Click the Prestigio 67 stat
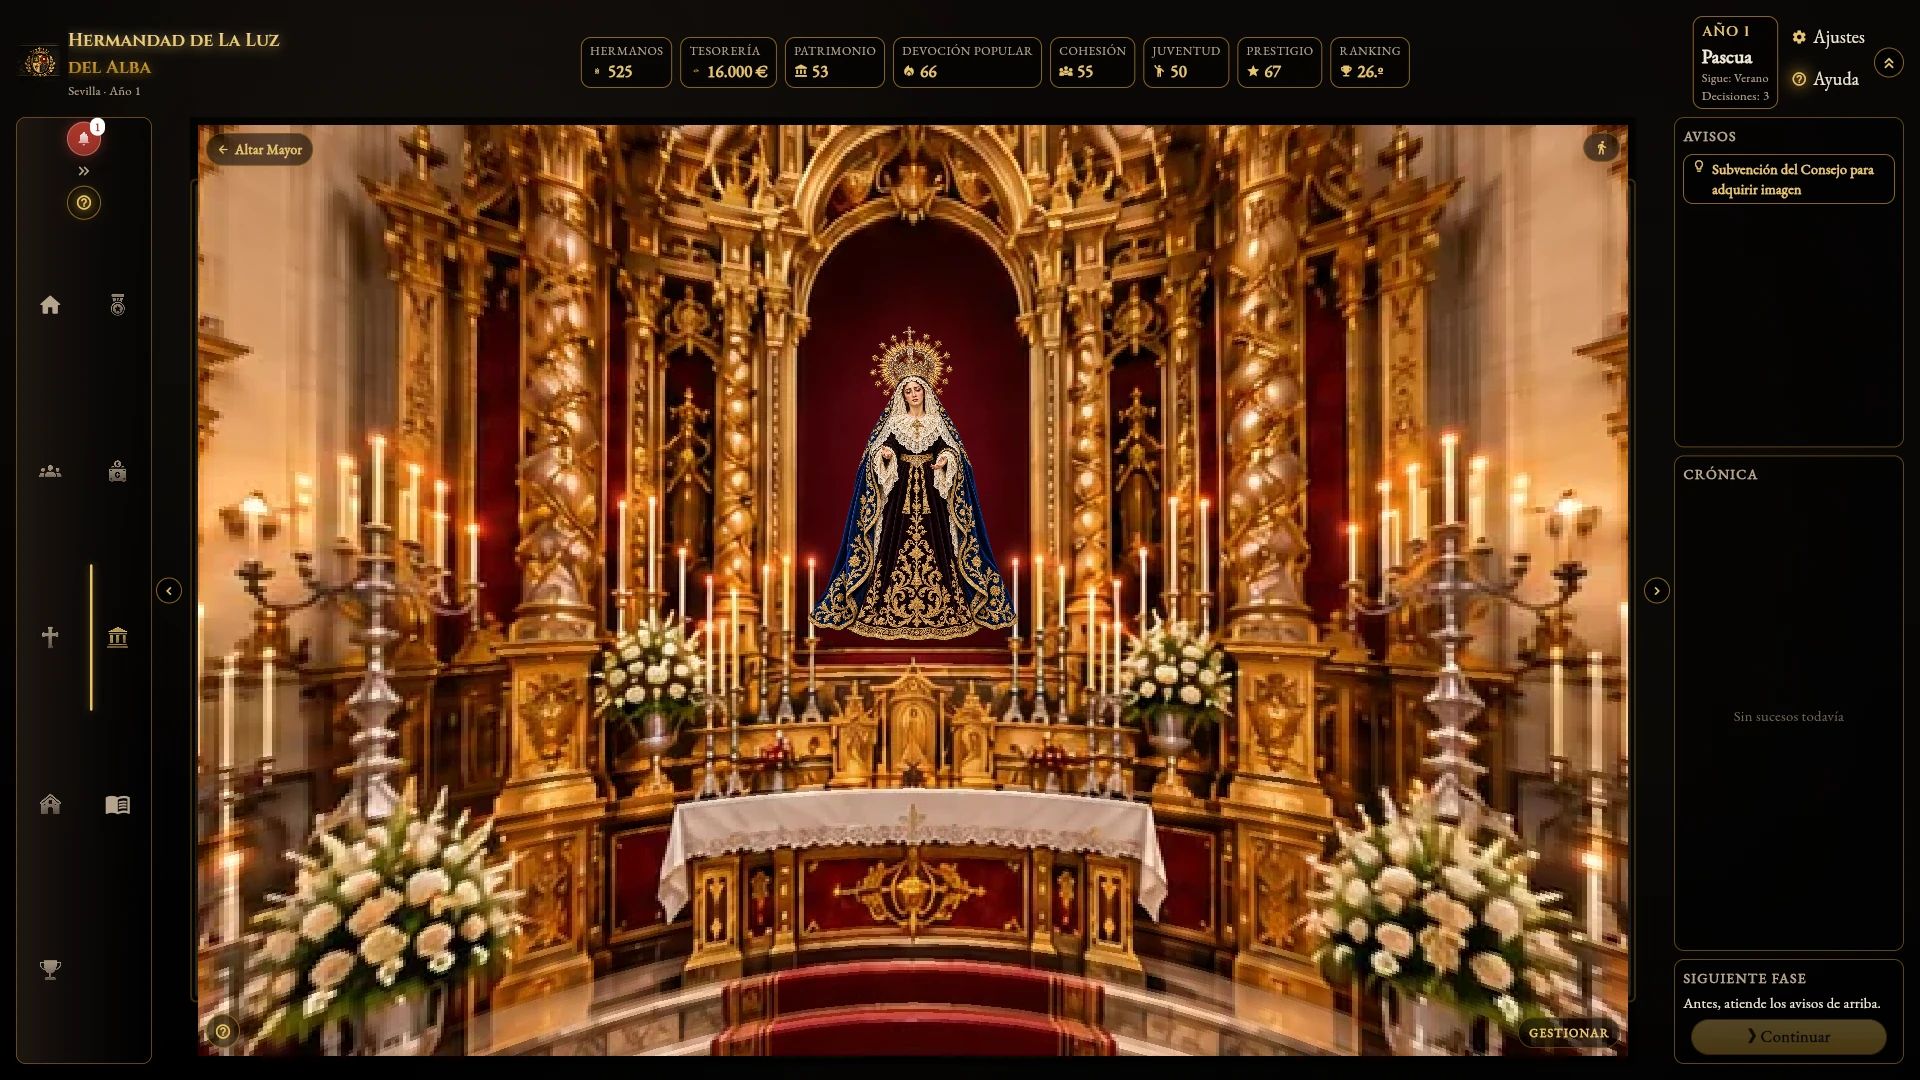 click(x=1279, y=62)
